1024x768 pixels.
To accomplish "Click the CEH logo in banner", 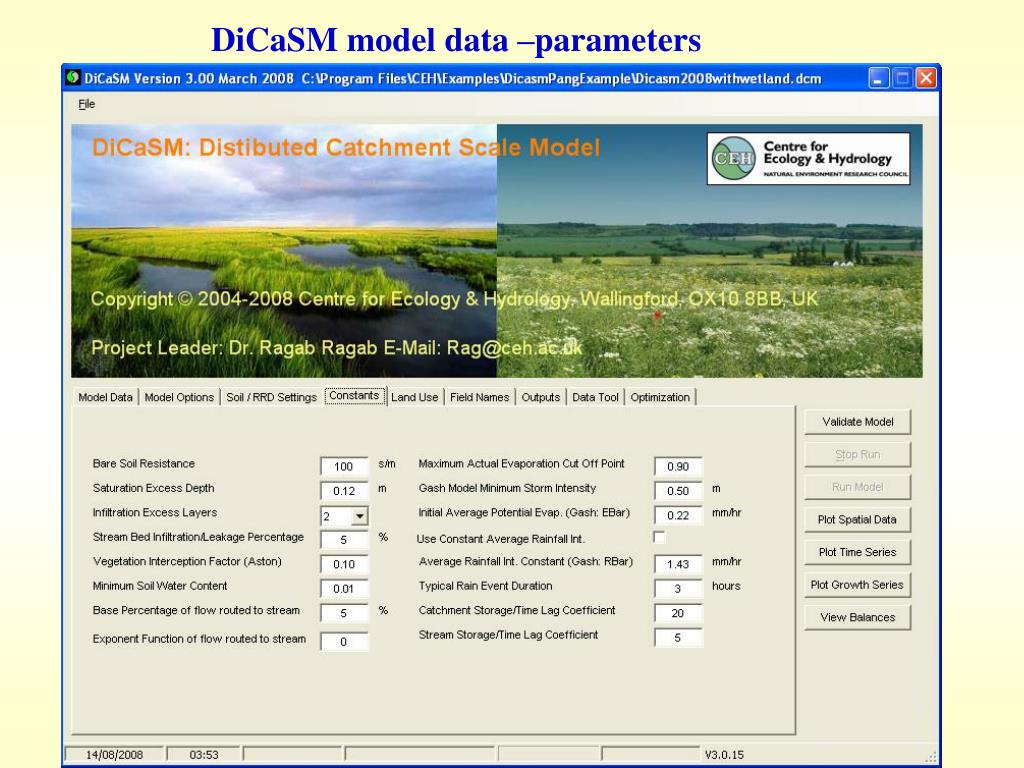I will pyautogui.click(x=808, y=159).
